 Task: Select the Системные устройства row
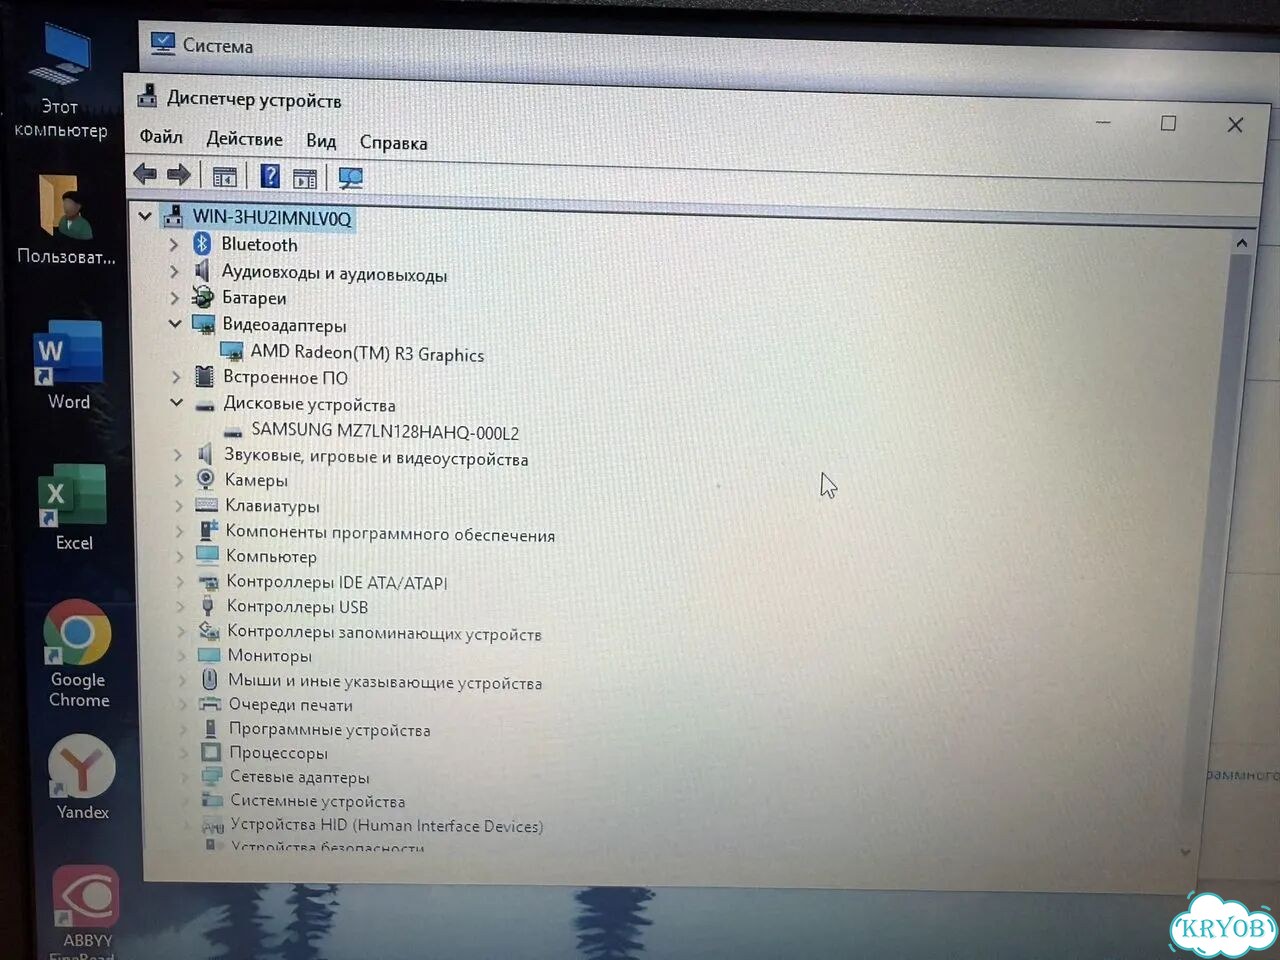pos(317,801)
